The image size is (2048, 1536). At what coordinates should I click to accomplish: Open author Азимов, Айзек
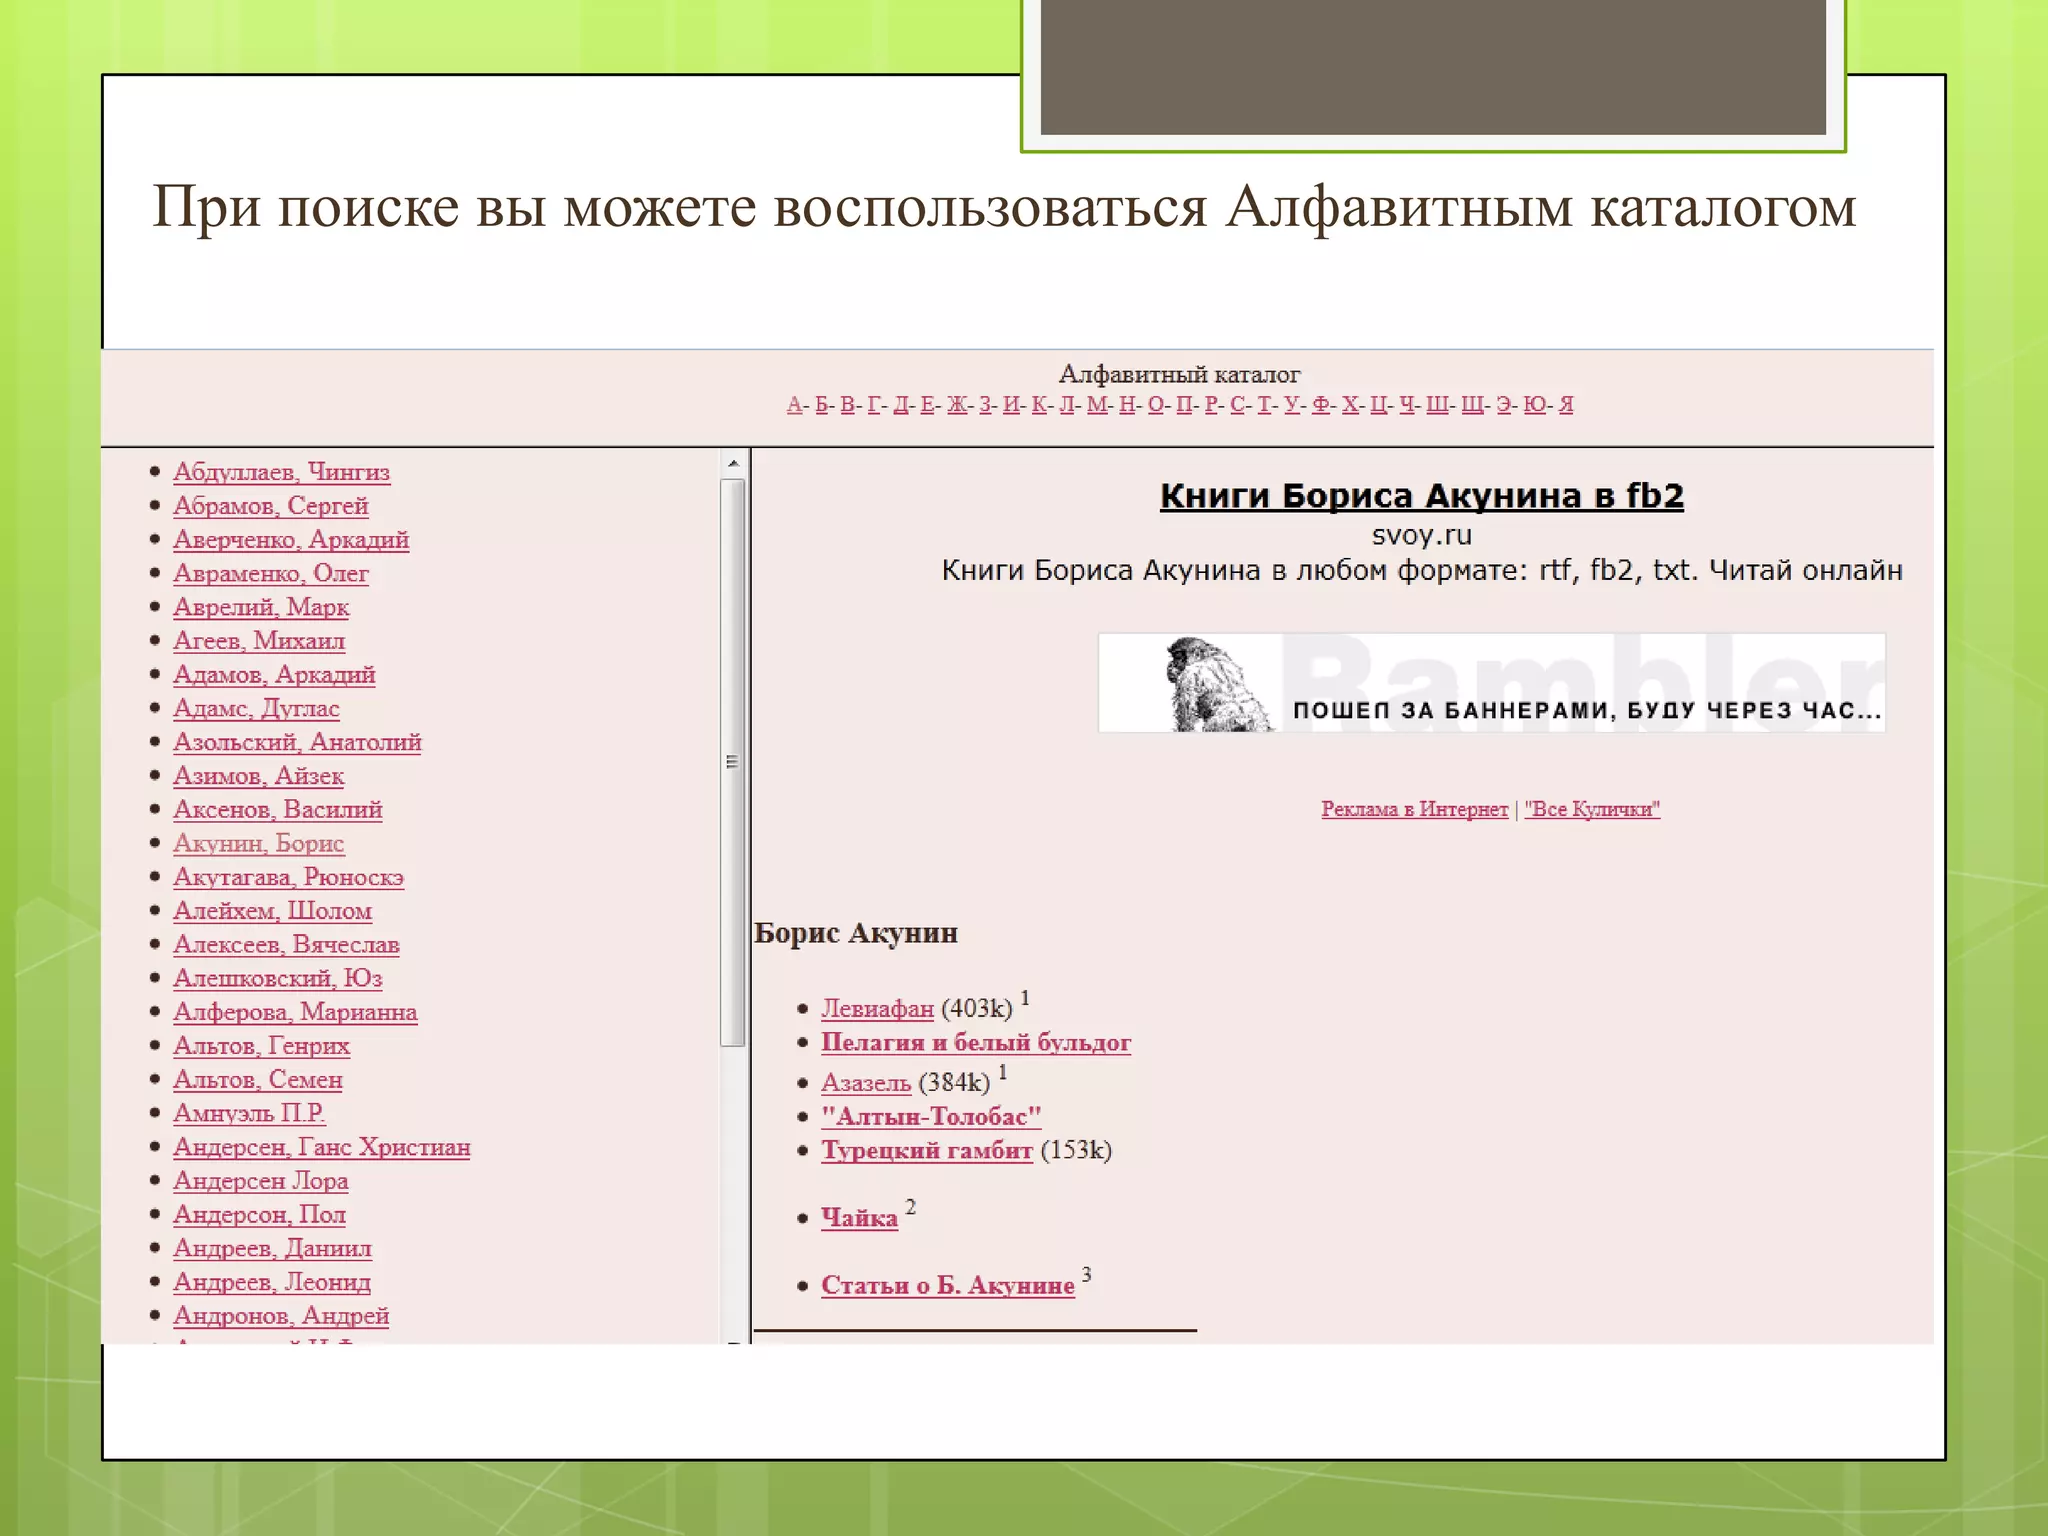tap(258, 776)
